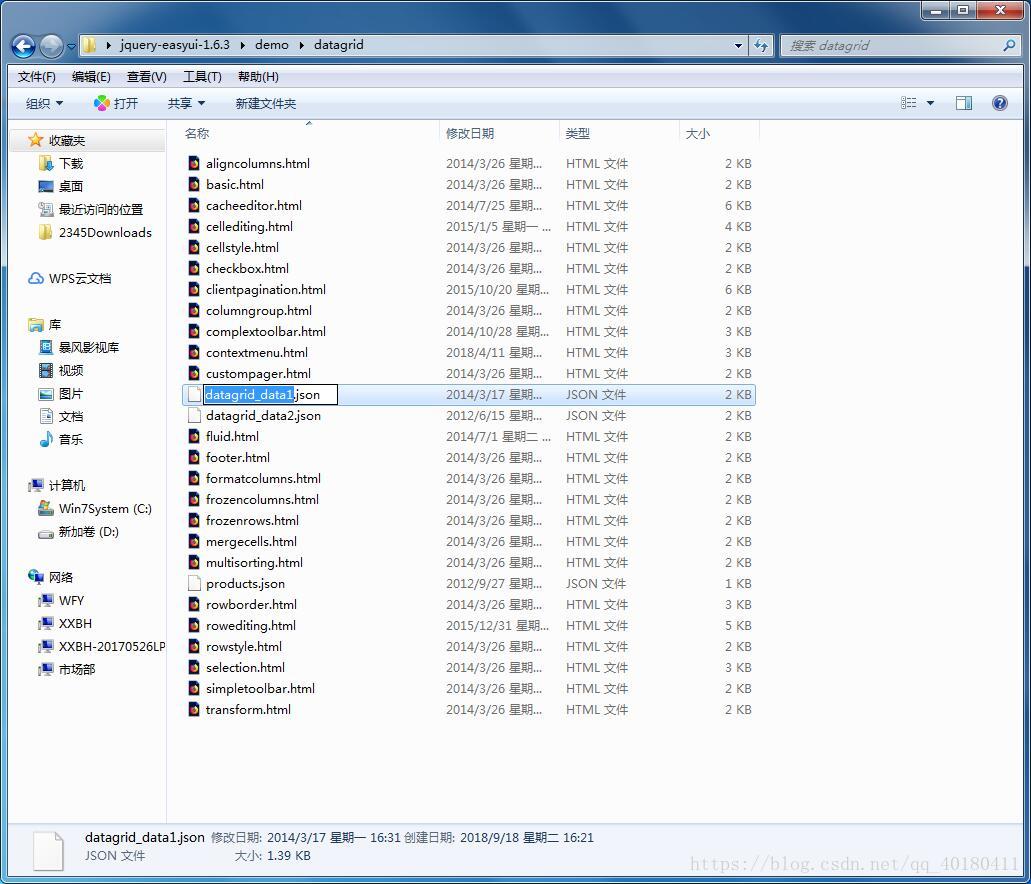Image resolution: width=1031 pixels, height=884 pixels.
Task: Click the checkbox.html file icon
Action: (x=194, y=268)
